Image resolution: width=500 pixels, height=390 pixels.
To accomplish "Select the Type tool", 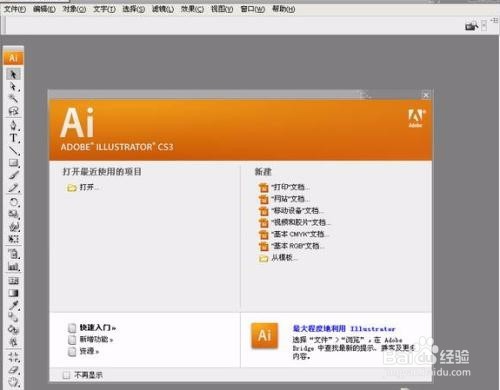I will (x=13, y=138).
